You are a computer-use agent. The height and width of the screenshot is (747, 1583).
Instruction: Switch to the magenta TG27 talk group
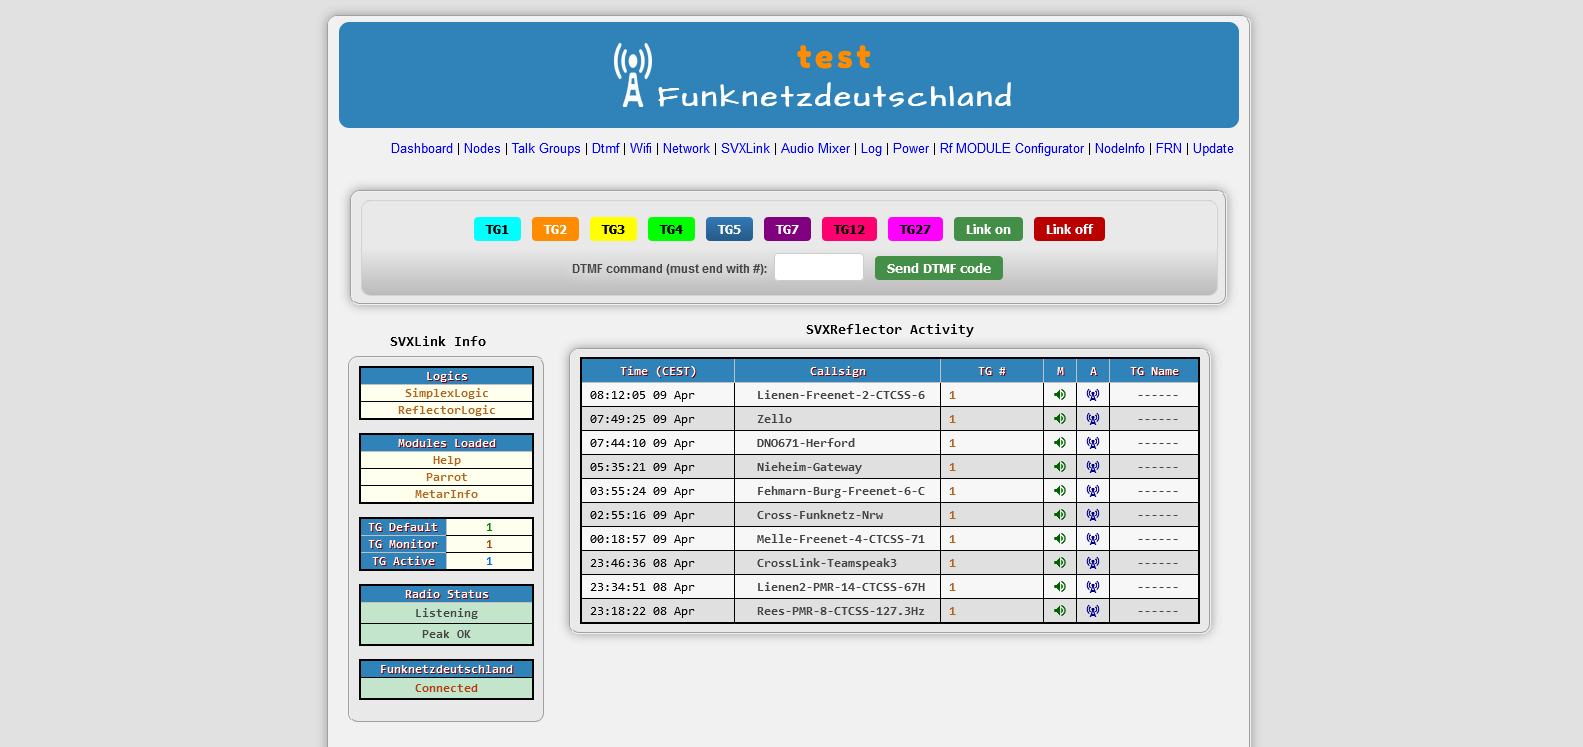[x=915, y=229]
